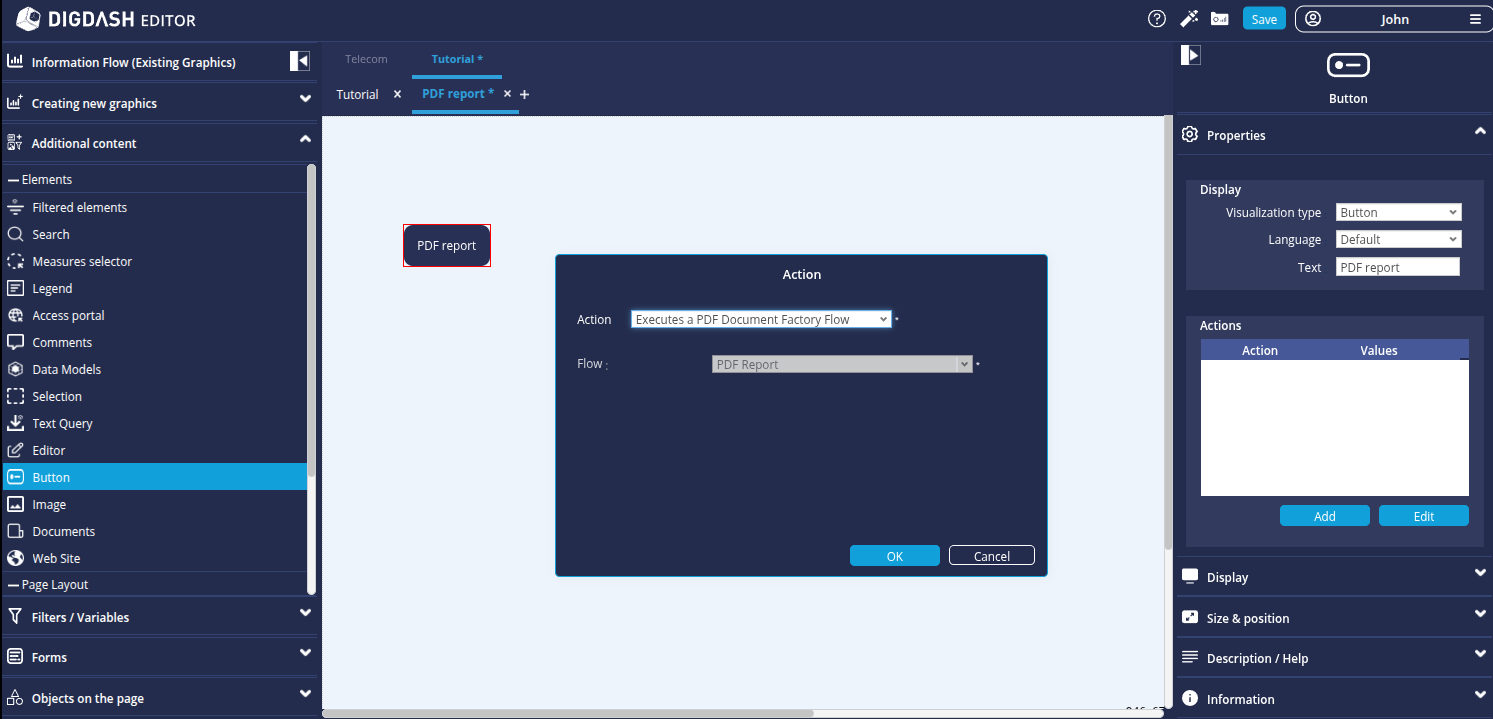Select the Data Models element
This screenshot has height=719, width=1493.
click(x=66, y=369)
